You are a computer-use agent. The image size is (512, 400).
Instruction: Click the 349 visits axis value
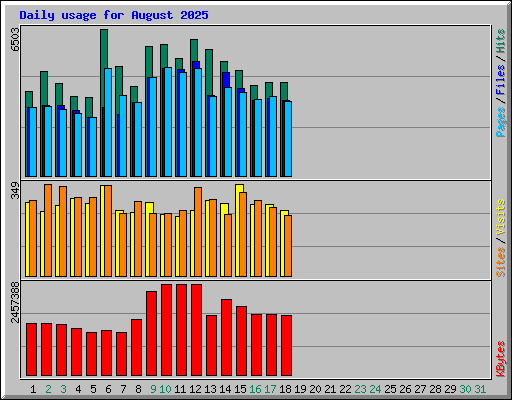click(15, 191)
